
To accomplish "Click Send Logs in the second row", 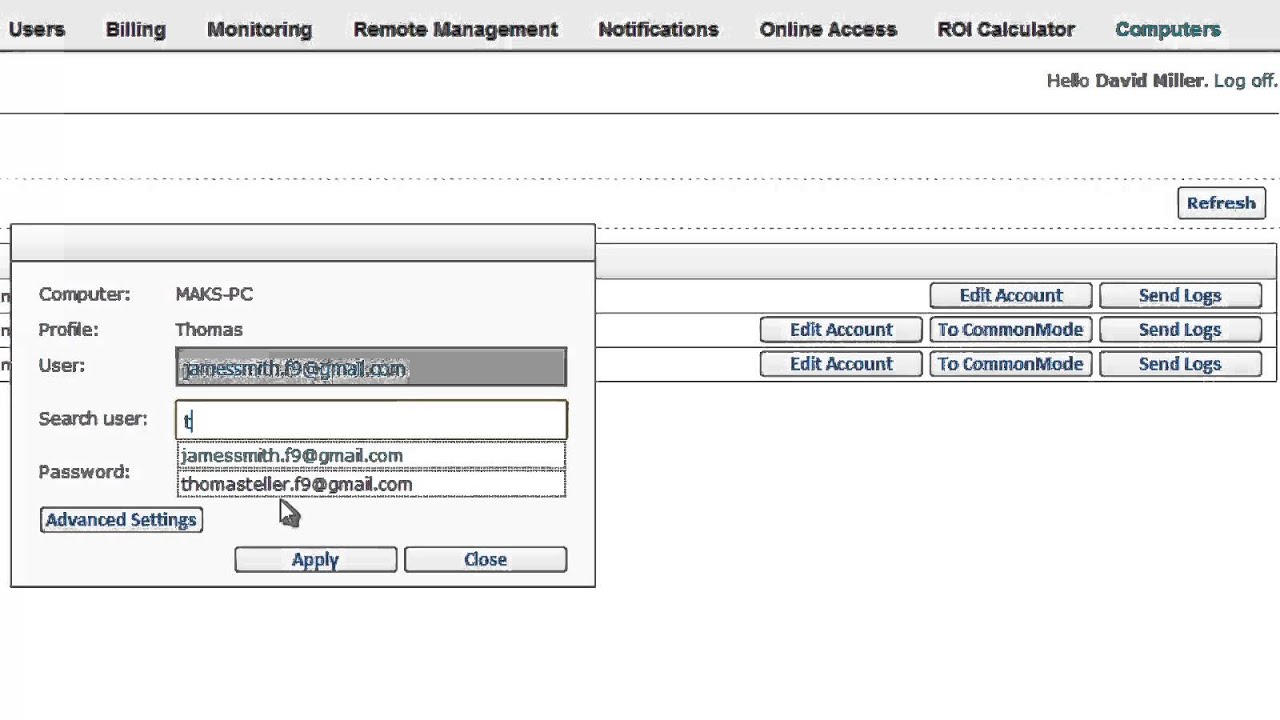I will (x=1180, y=329).
